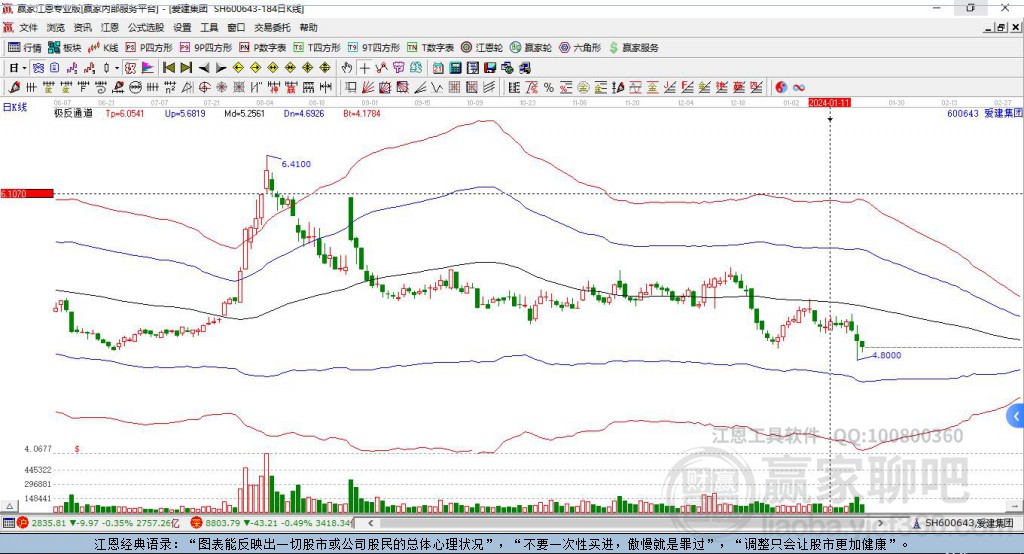The image size is (1024, 554).
Task: Select the red pencil drawing tool
Action: tap(14, 88)
